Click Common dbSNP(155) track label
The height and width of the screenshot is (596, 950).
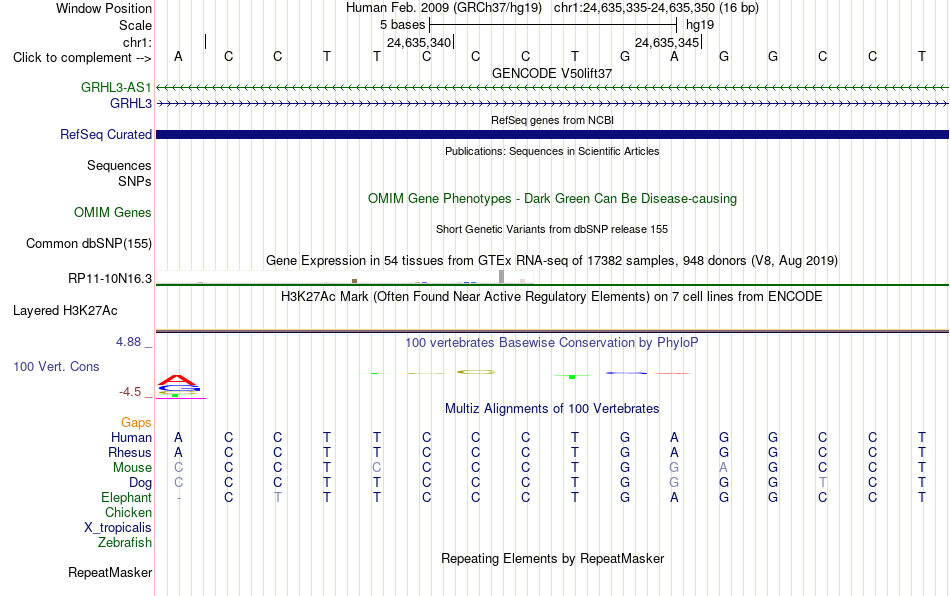point(89,243)
